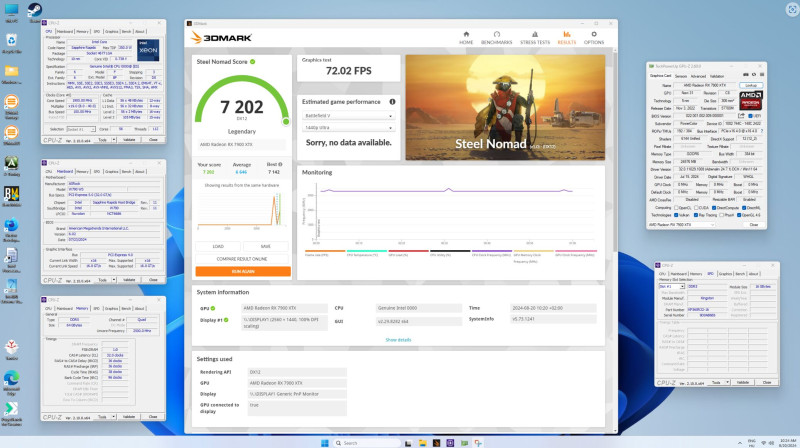Click the SAVE button in 3DMark
Image resolution: width=800 pixels, height=448 pixels.
[x=266, y=246]
